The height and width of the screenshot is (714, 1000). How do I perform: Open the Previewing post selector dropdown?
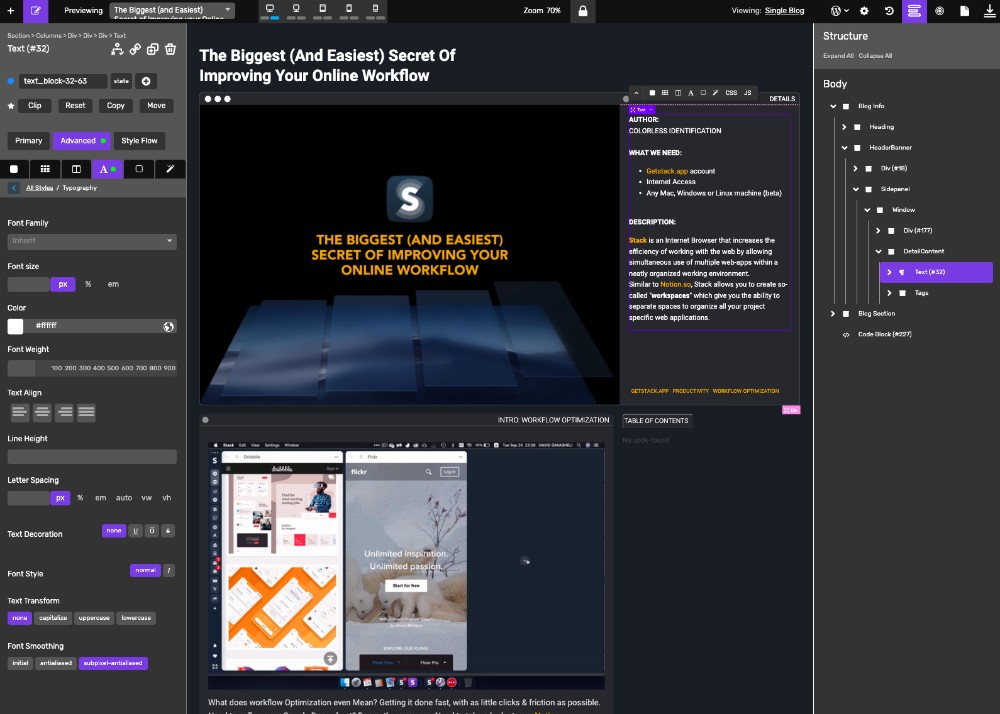coord(172,11)
